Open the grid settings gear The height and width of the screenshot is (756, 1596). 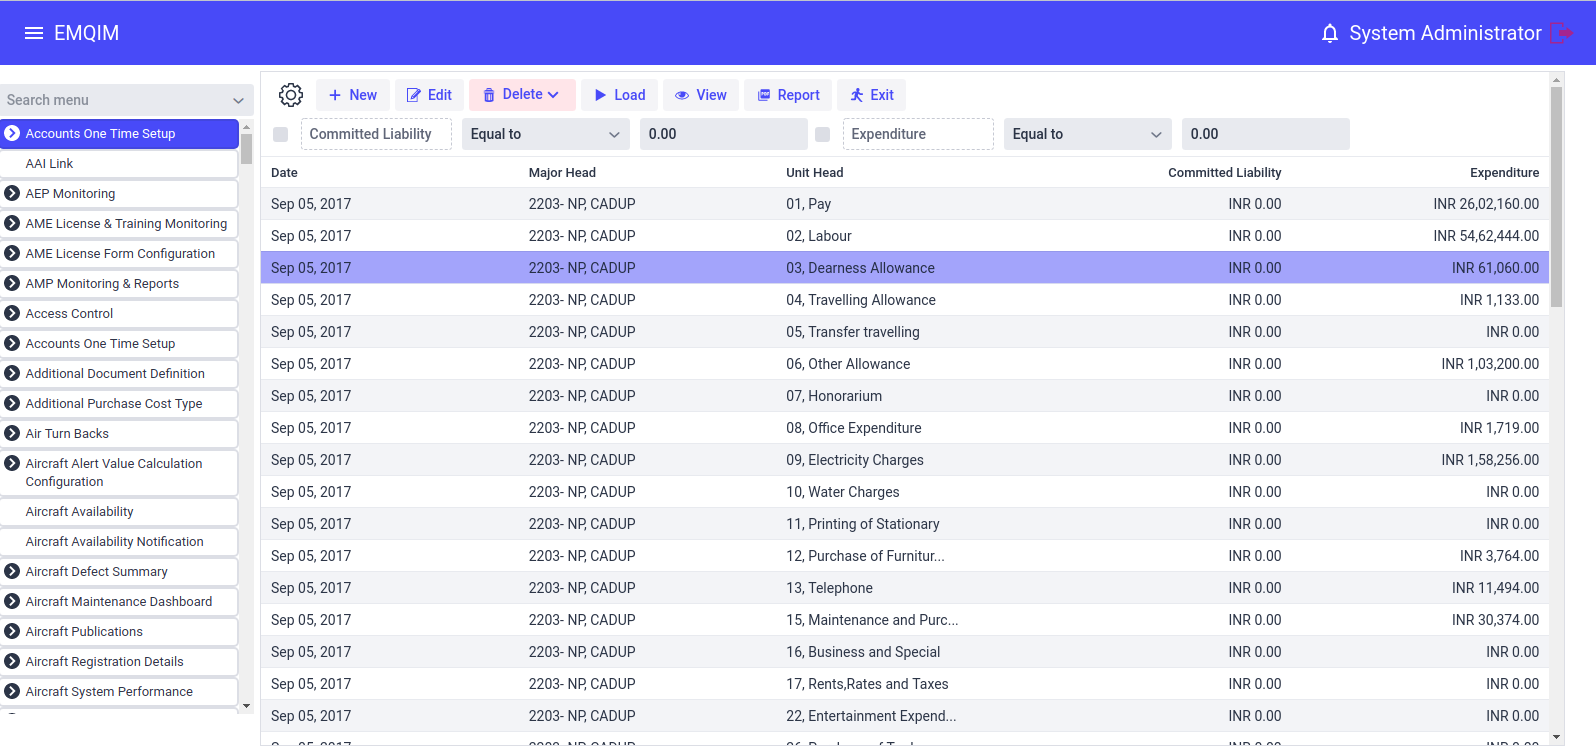[x=291, y=95]
